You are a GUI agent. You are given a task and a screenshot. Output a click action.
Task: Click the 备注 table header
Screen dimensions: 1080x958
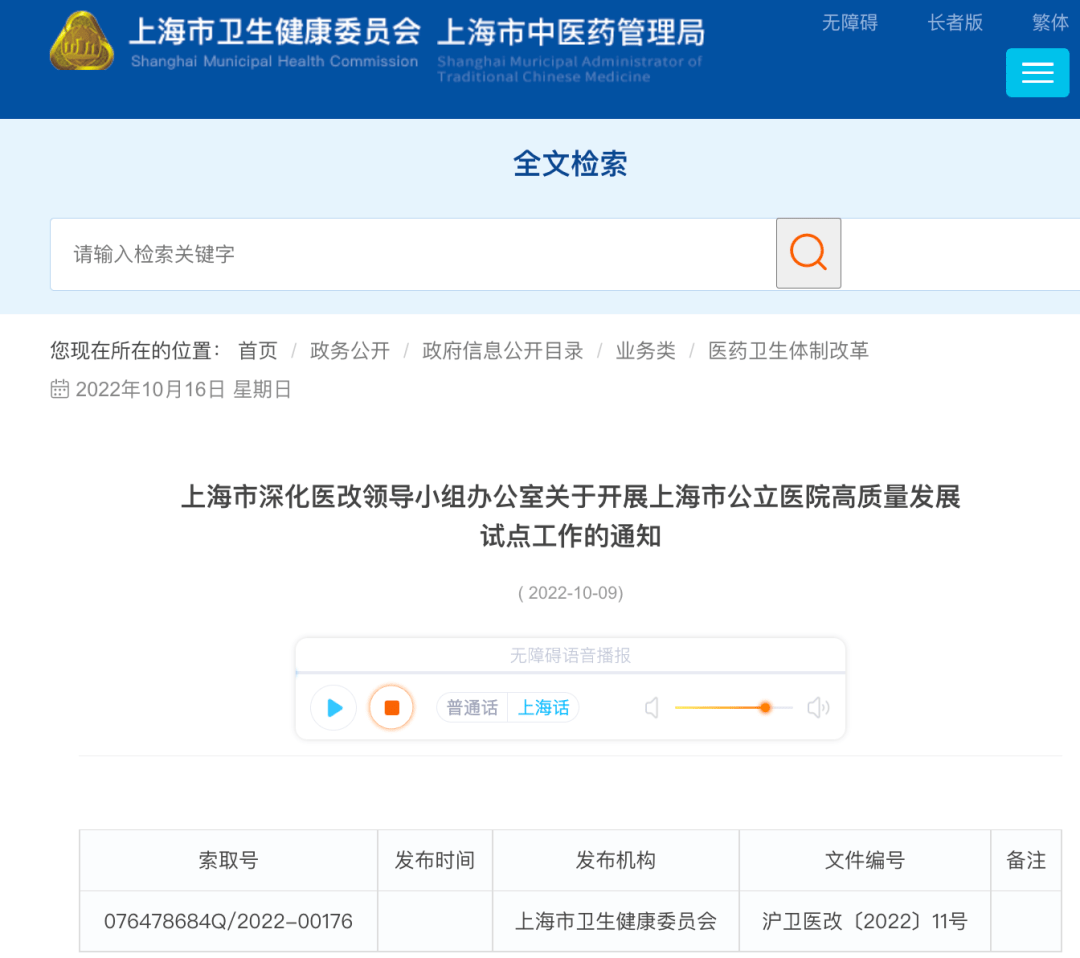pyautogui.click(x=1026, y=860)
